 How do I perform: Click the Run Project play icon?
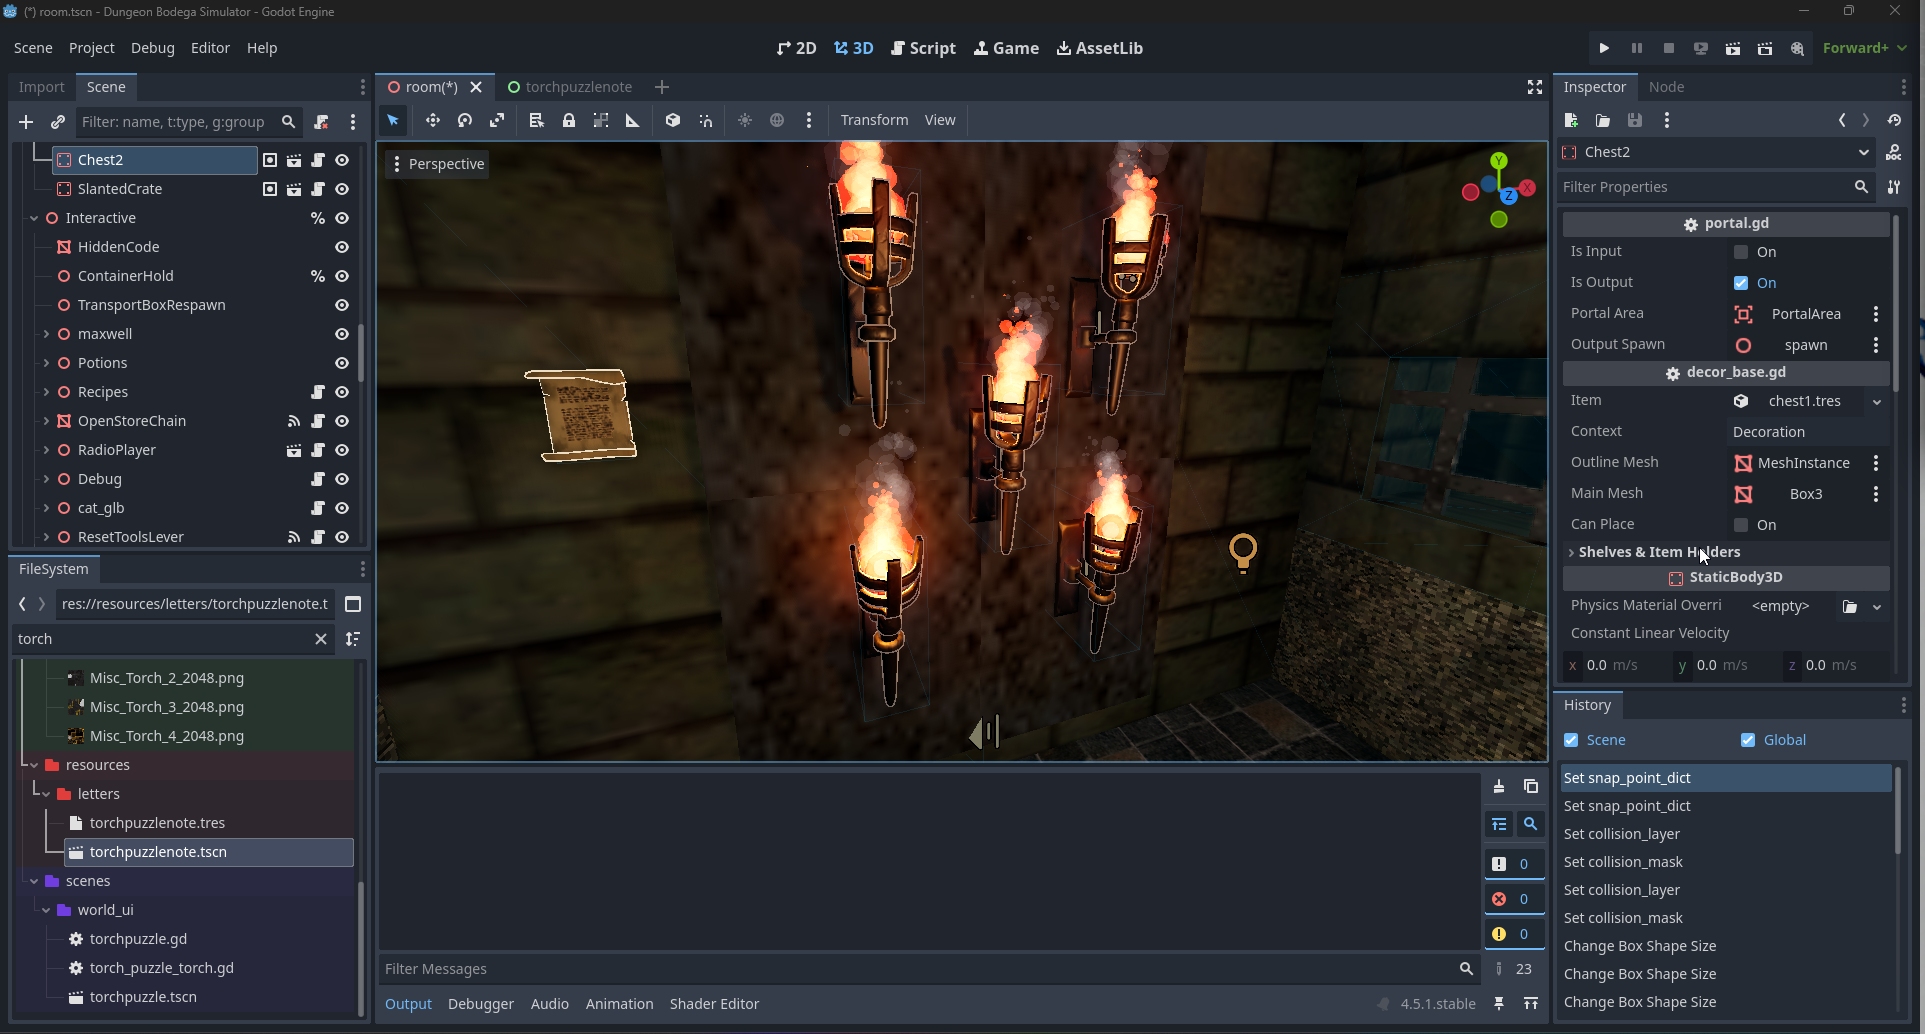coord(1604,48)
